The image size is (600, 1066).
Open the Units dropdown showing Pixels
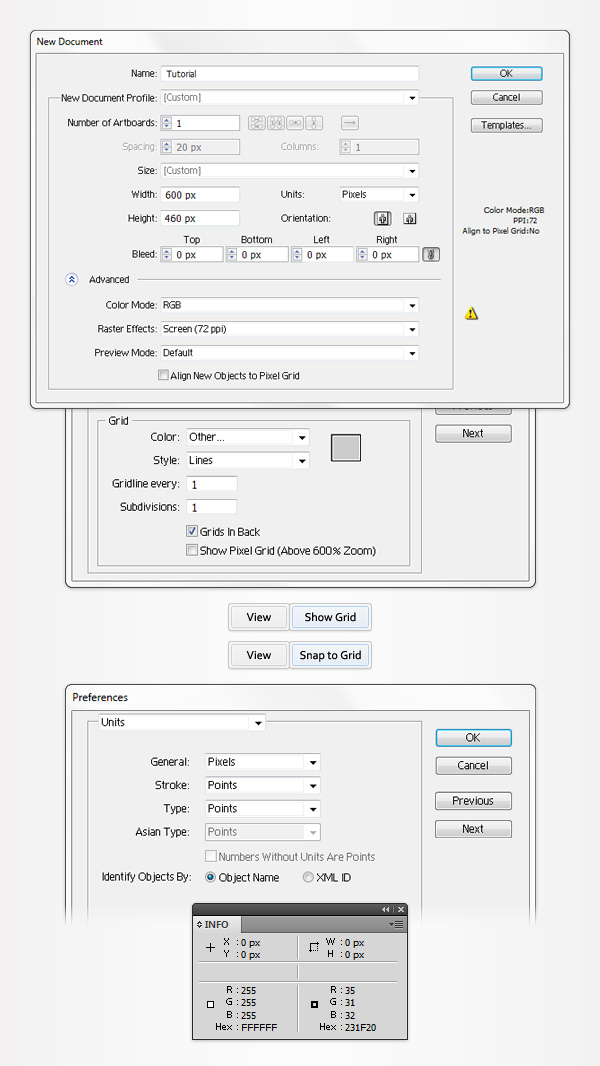coord(379,194)
